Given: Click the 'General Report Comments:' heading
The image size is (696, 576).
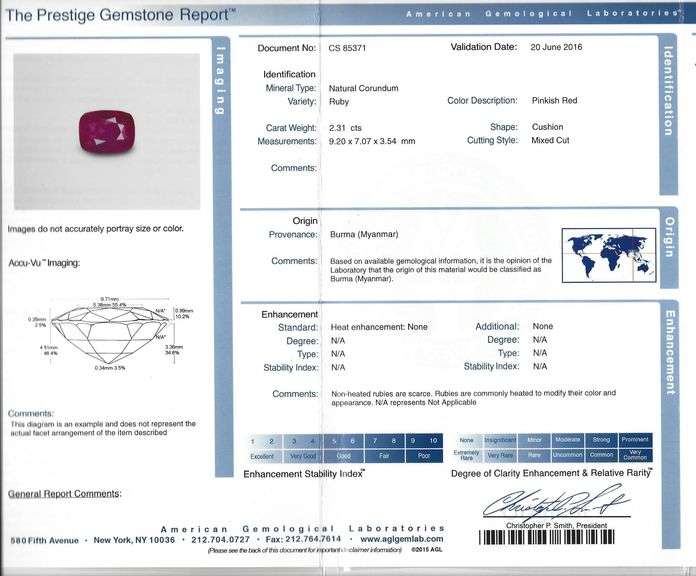Looking at the screenshot, I should pos(64,494).
